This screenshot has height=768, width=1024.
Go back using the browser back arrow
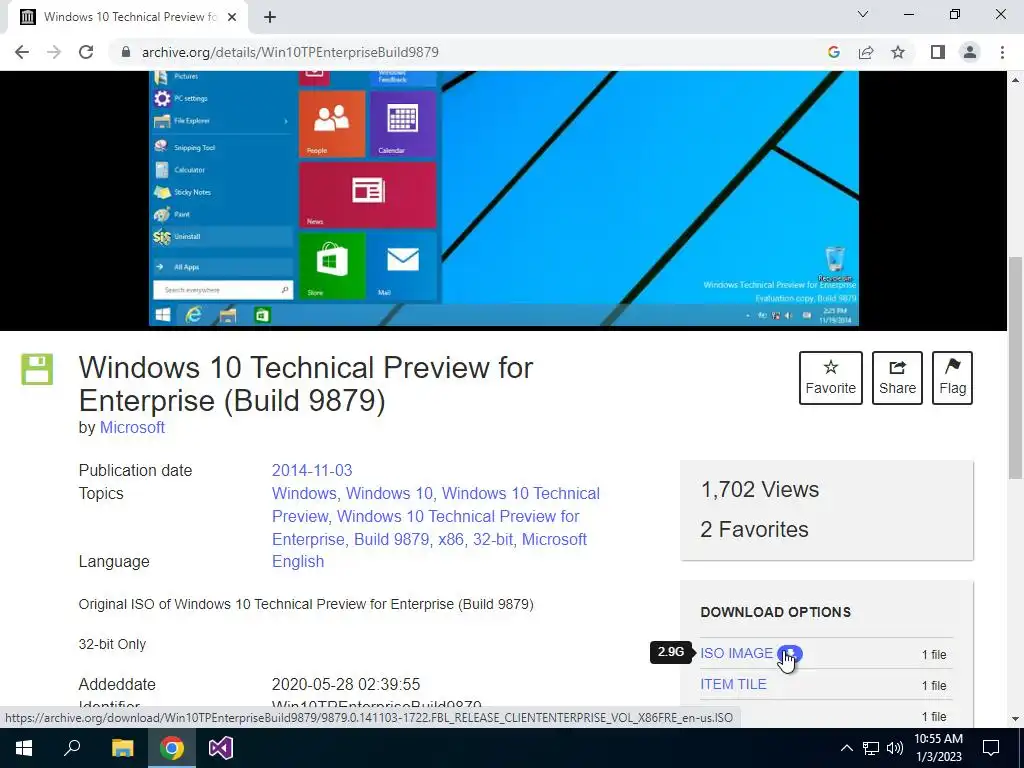tap(22, 52)
